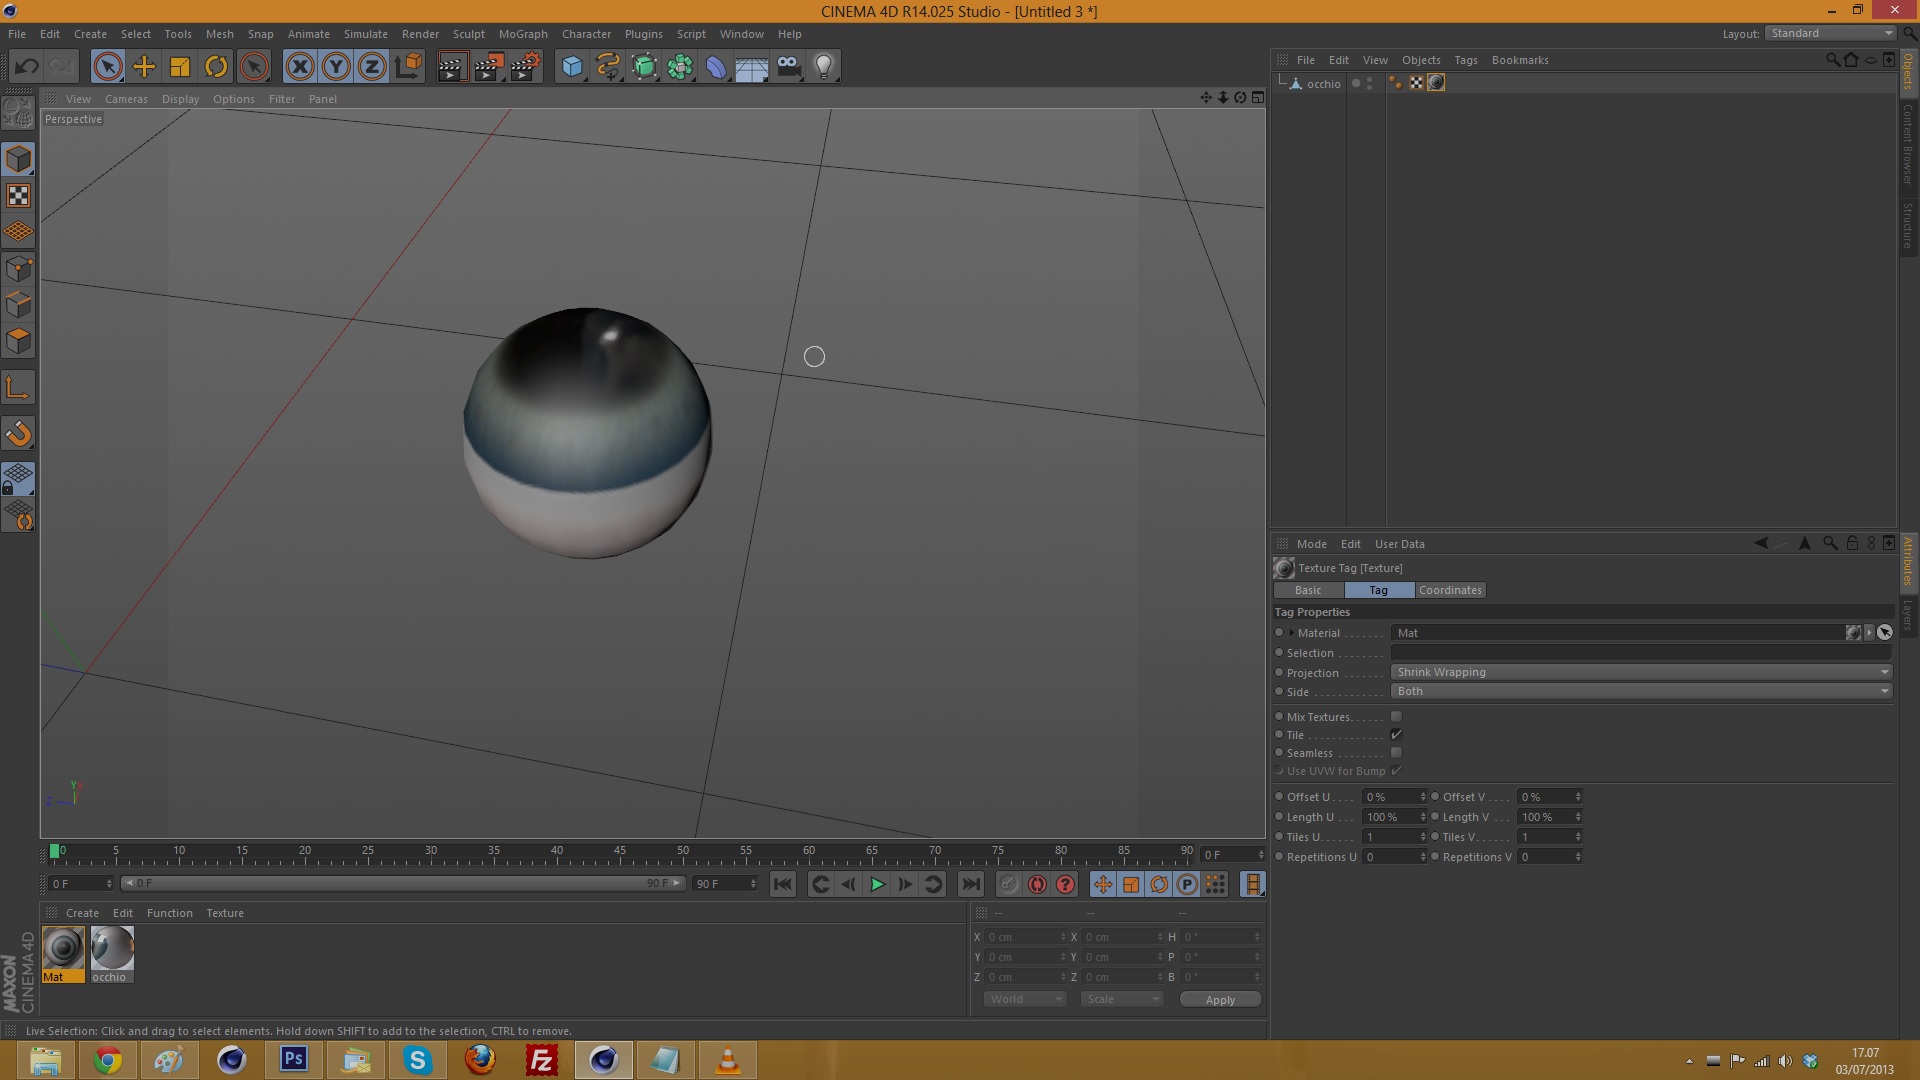
Task: Add a Cube primitive object
Action: point(572,67)
